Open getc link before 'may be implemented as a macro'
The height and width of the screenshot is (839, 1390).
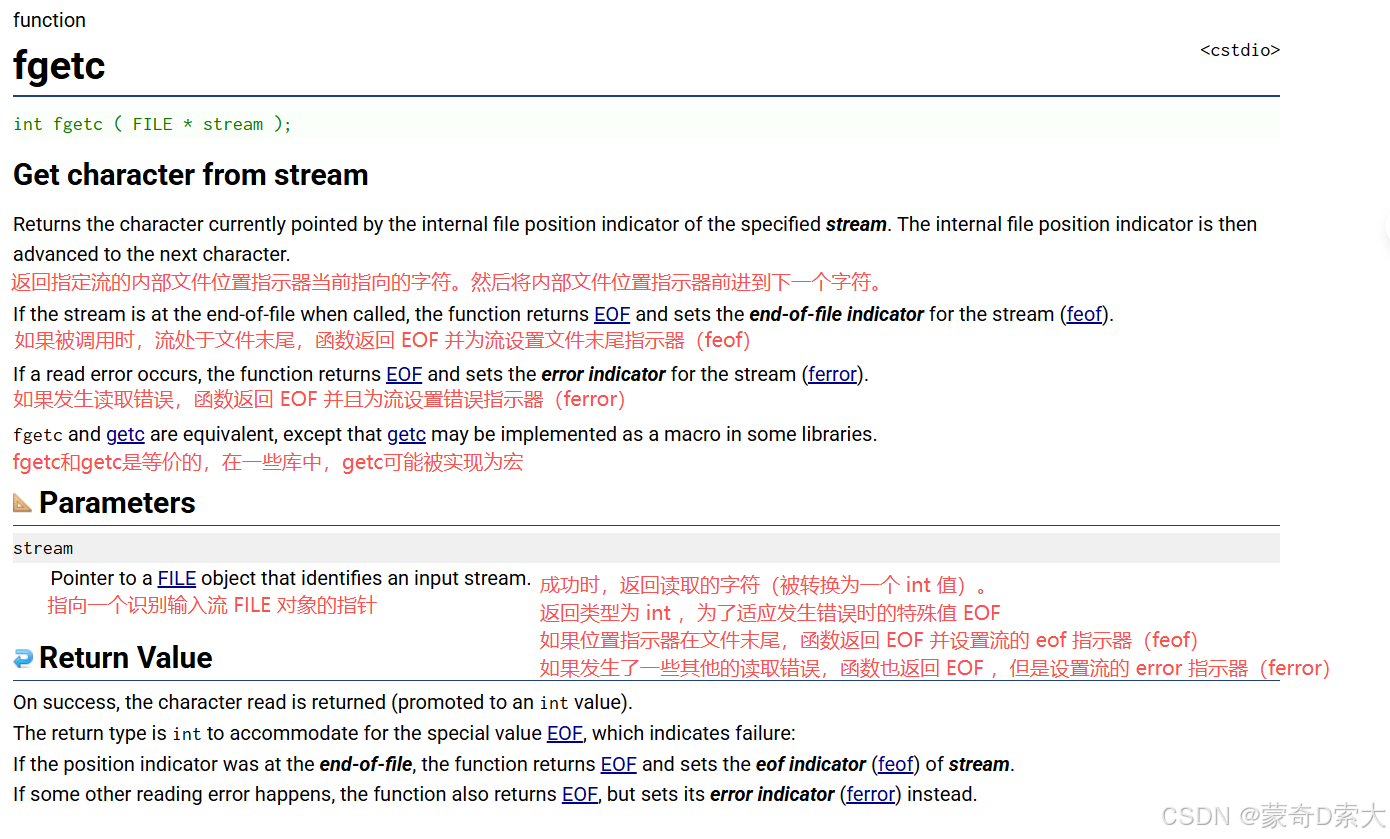[x=406, y=434]
